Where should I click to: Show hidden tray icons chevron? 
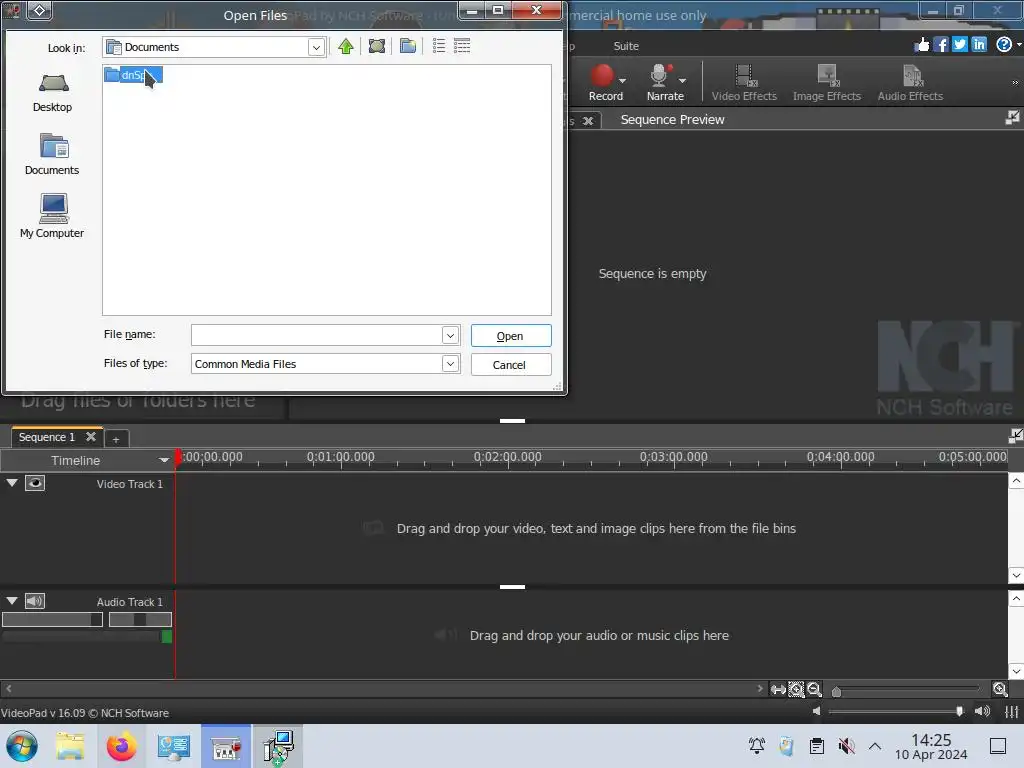coord(875,746)
